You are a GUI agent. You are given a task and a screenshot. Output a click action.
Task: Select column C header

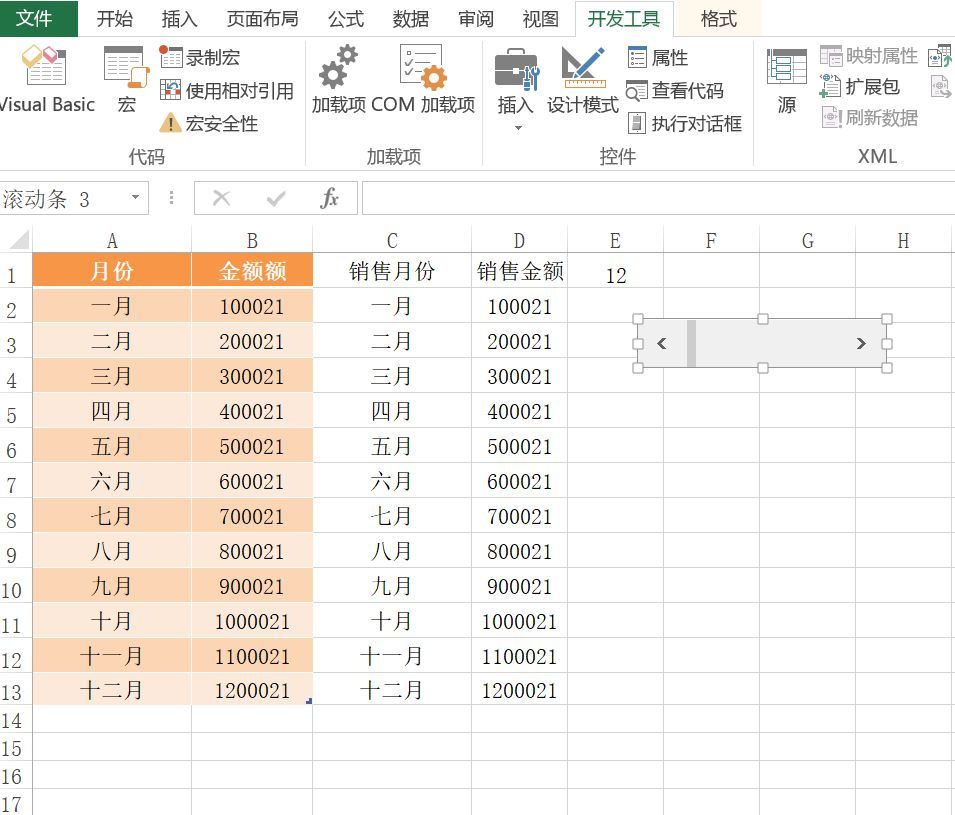pos(392,241)
